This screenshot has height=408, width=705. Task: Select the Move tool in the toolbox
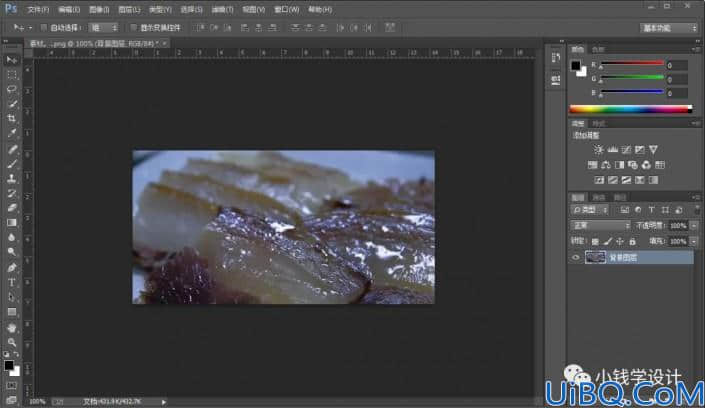[12, 60]
